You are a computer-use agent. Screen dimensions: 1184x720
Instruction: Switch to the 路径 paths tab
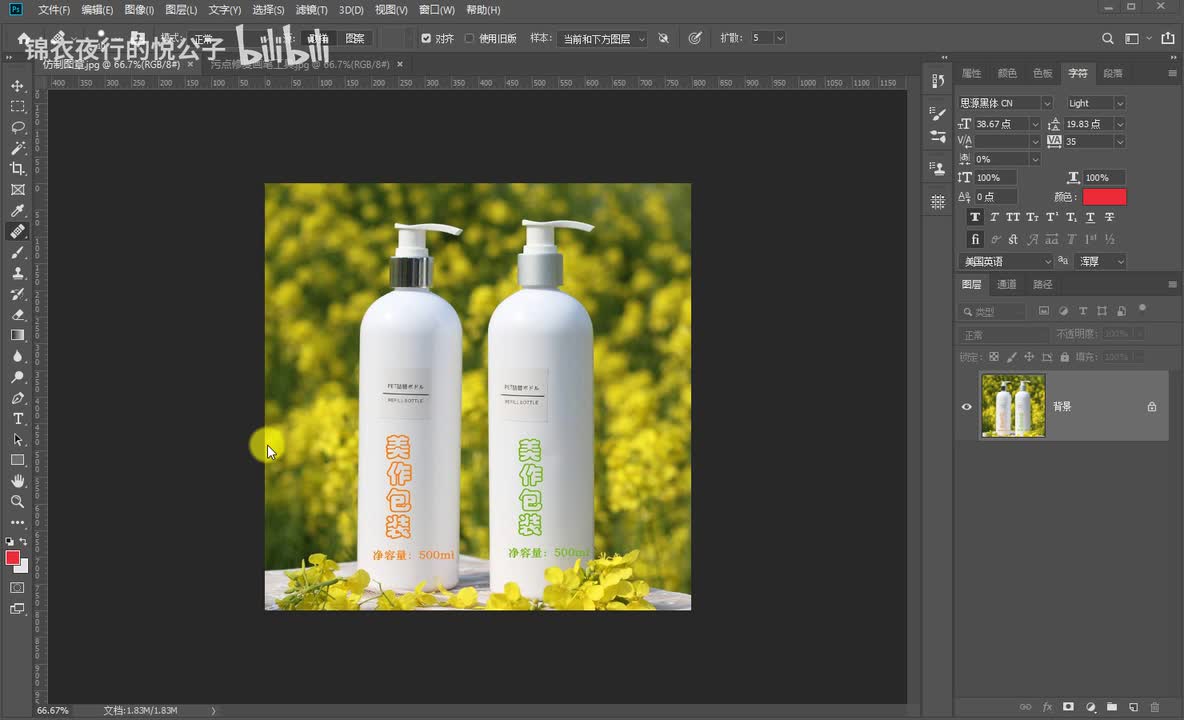click(x=1042, y=285)
